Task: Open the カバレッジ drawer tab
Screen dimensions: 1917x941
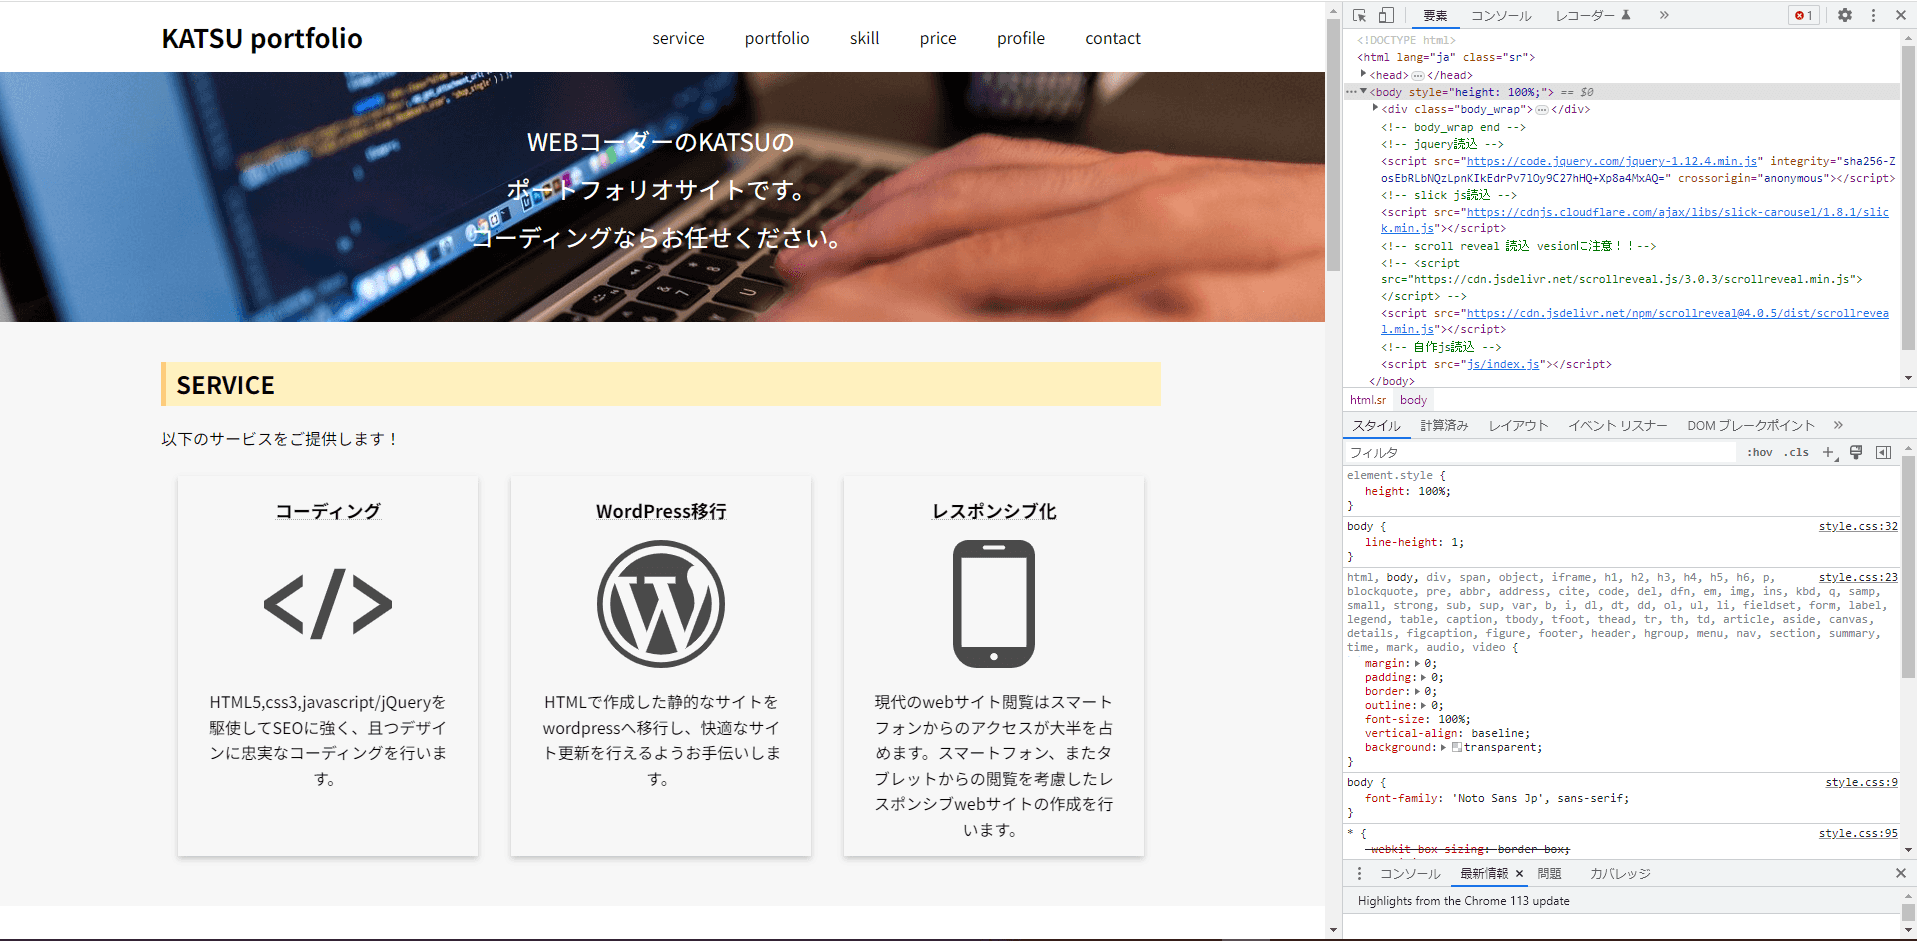Action: pyautogui.click(x=1620, y=873)
